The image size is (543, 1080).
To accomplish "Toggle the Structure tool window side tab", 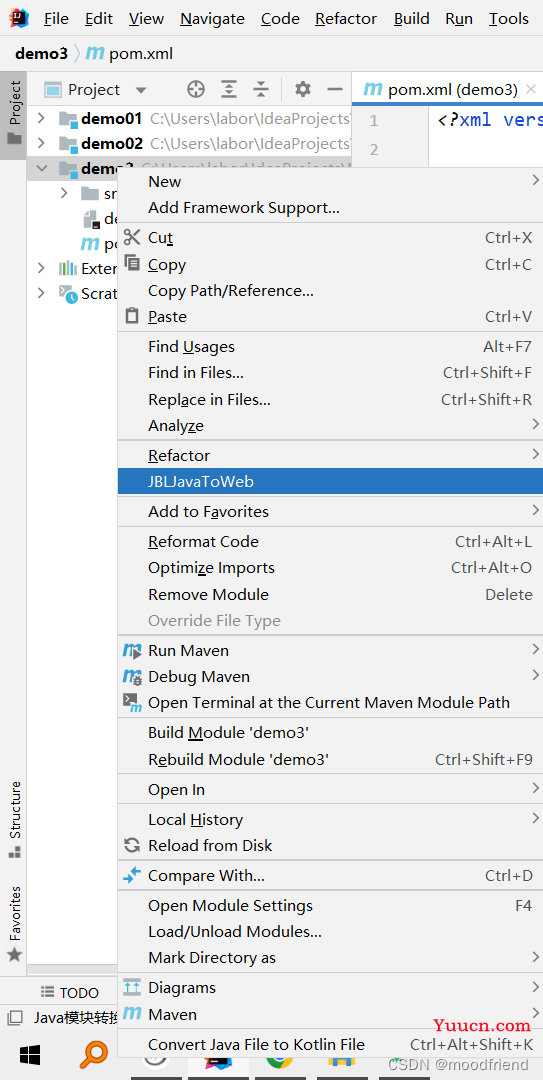I will (x=14, y=820).
